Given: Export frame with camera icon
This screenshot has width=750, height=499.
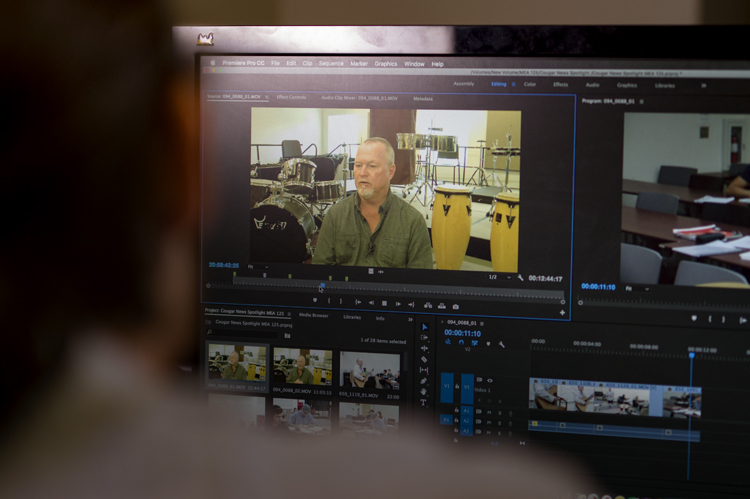Looking at the screenshot, I should coord(455,306).
